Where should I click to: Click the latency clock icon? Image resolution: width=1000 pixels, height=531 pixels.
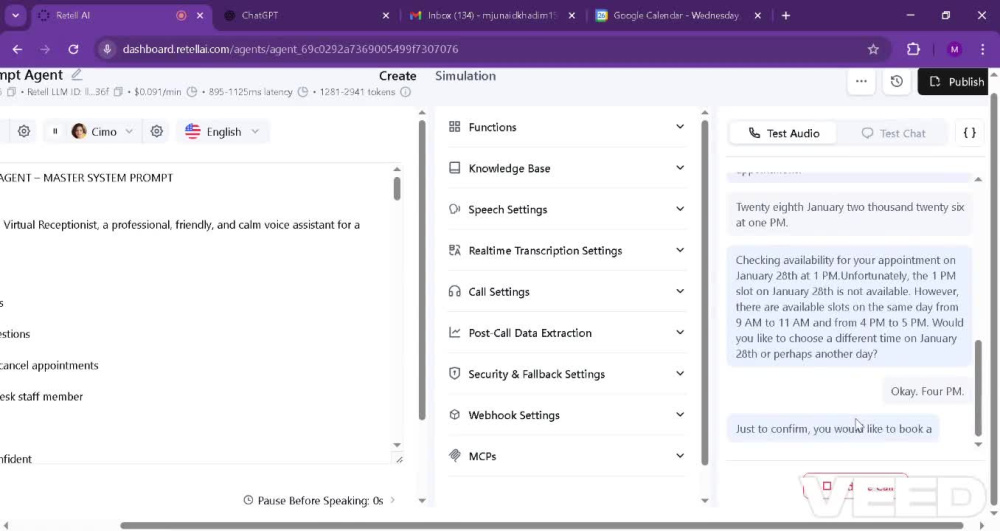coord(303,92)
